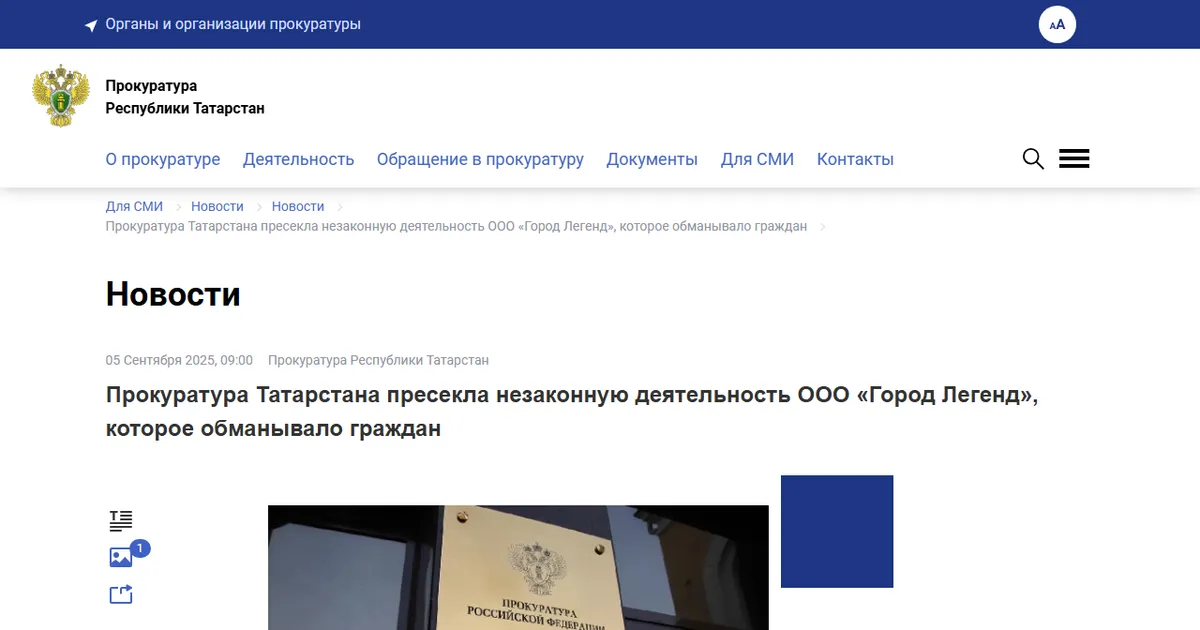Click the 'Новости' page heading
This screenshot has width=1200, height=630.
(173, 294)
